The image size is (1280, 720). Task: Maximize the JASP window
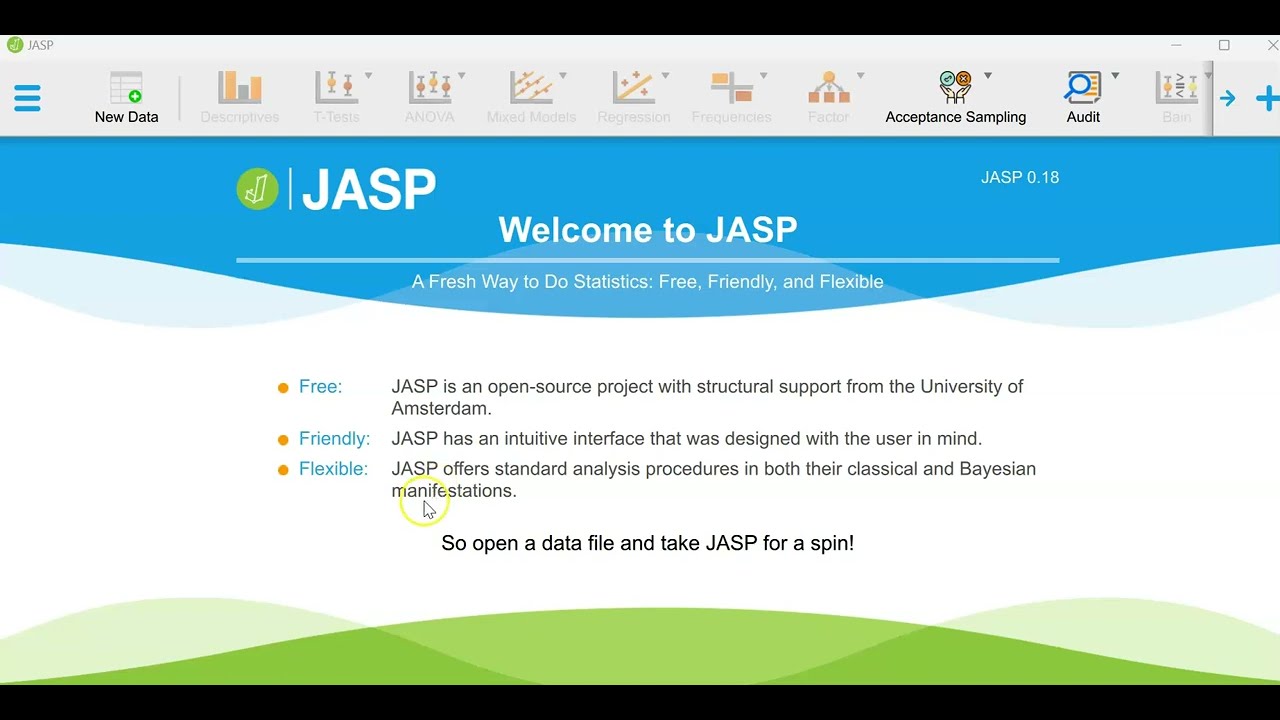coord(1224,45)
